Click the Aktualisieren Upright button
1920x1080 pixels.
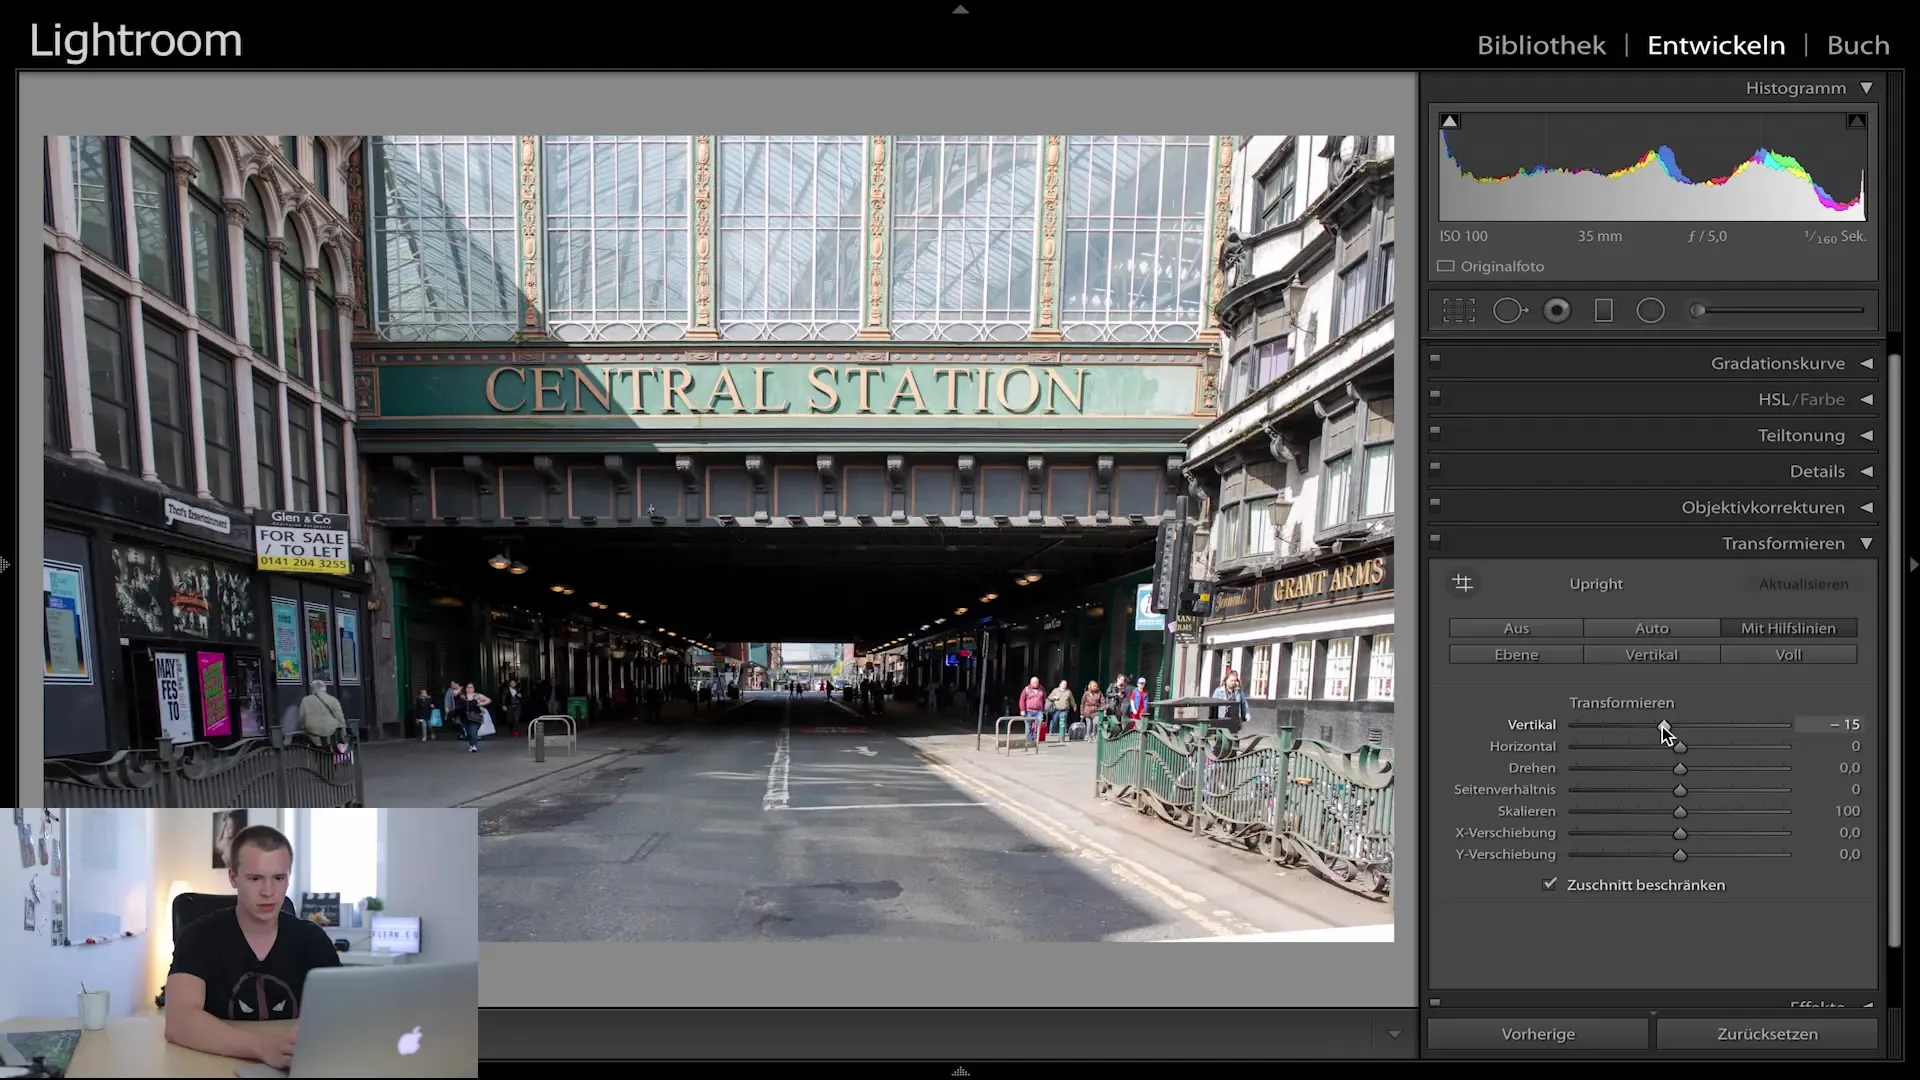(1804, 584)
